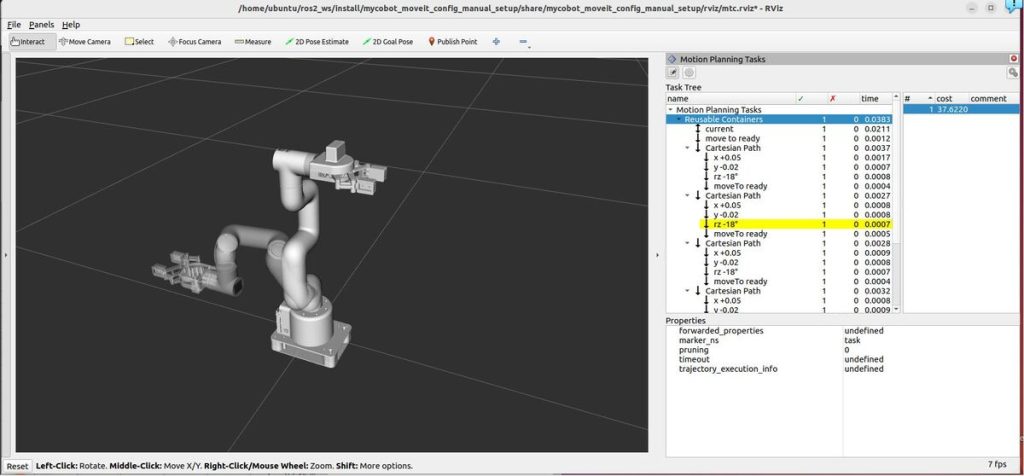Activate the Move Camera tool

point(85,41)
